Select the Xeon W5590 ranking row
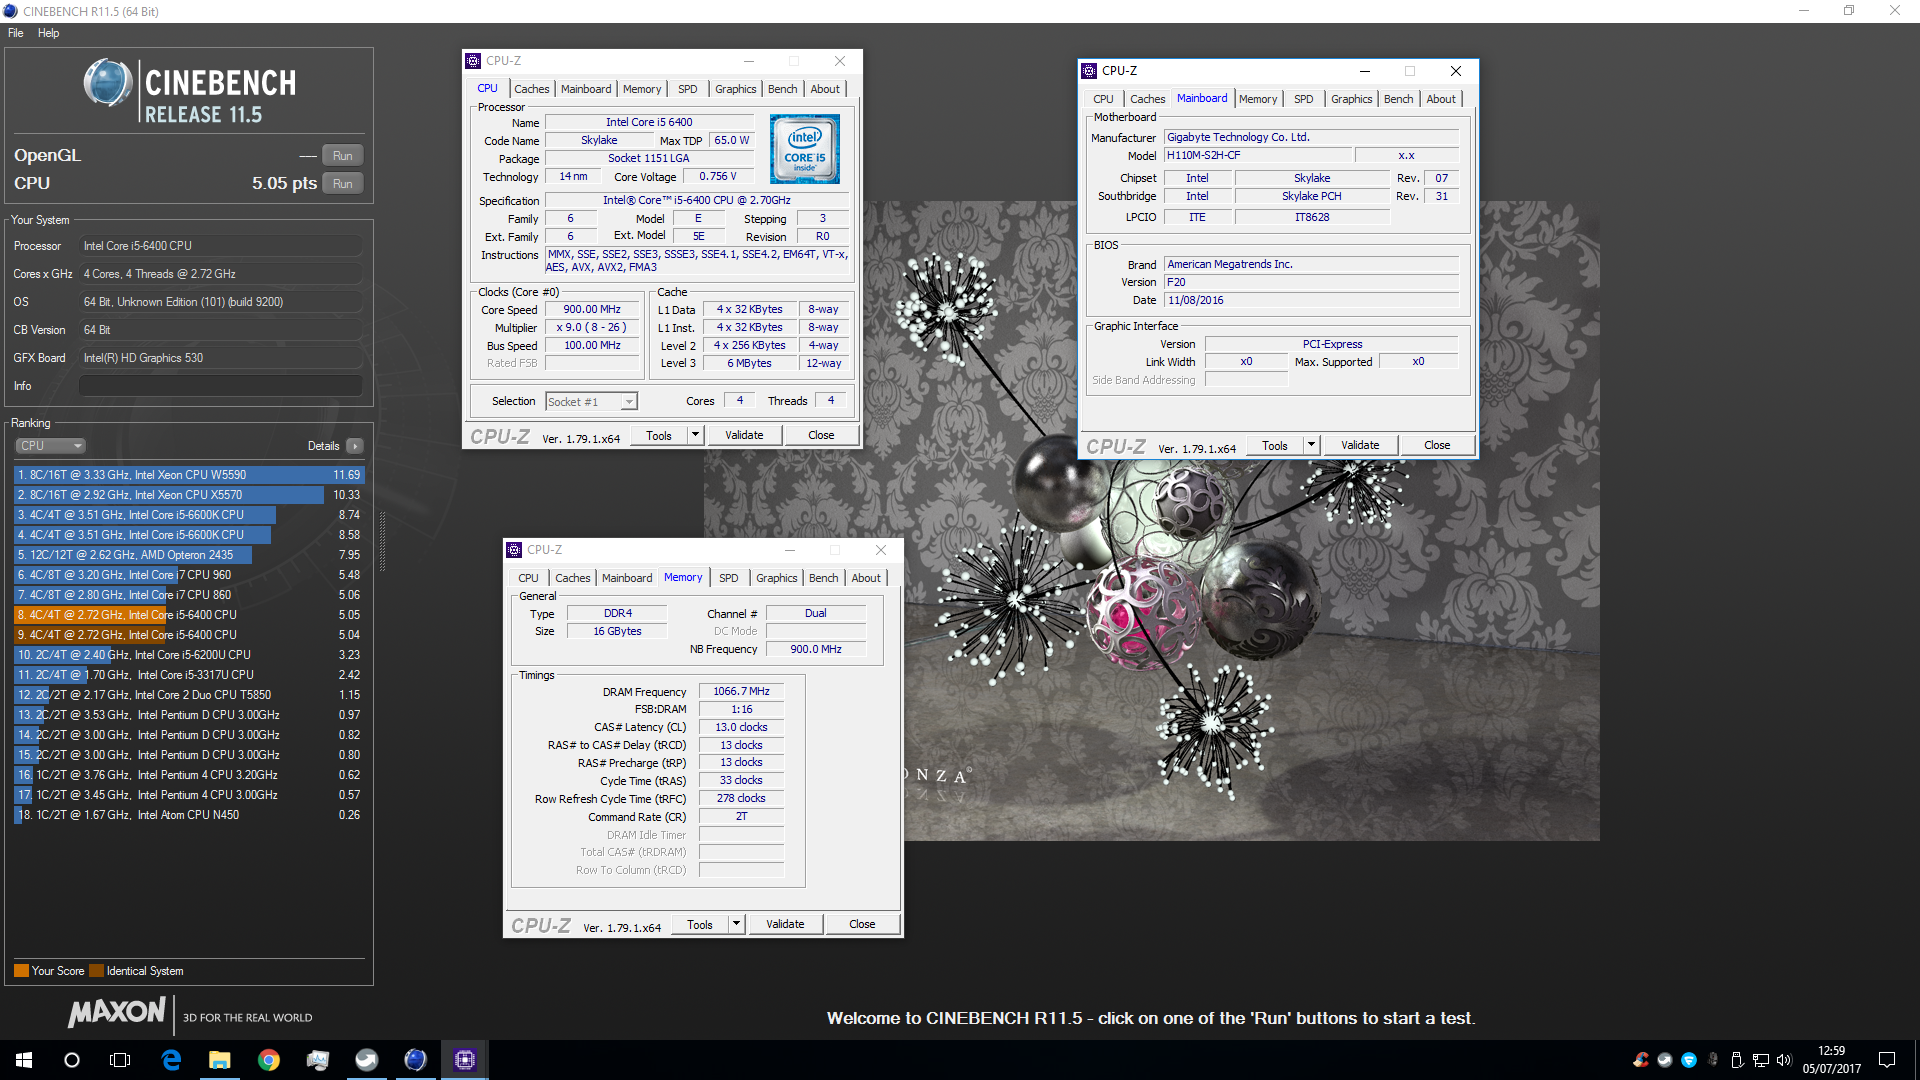Image resolution: width=1920 pixels, height=1080 pixels. coord(189,475)
